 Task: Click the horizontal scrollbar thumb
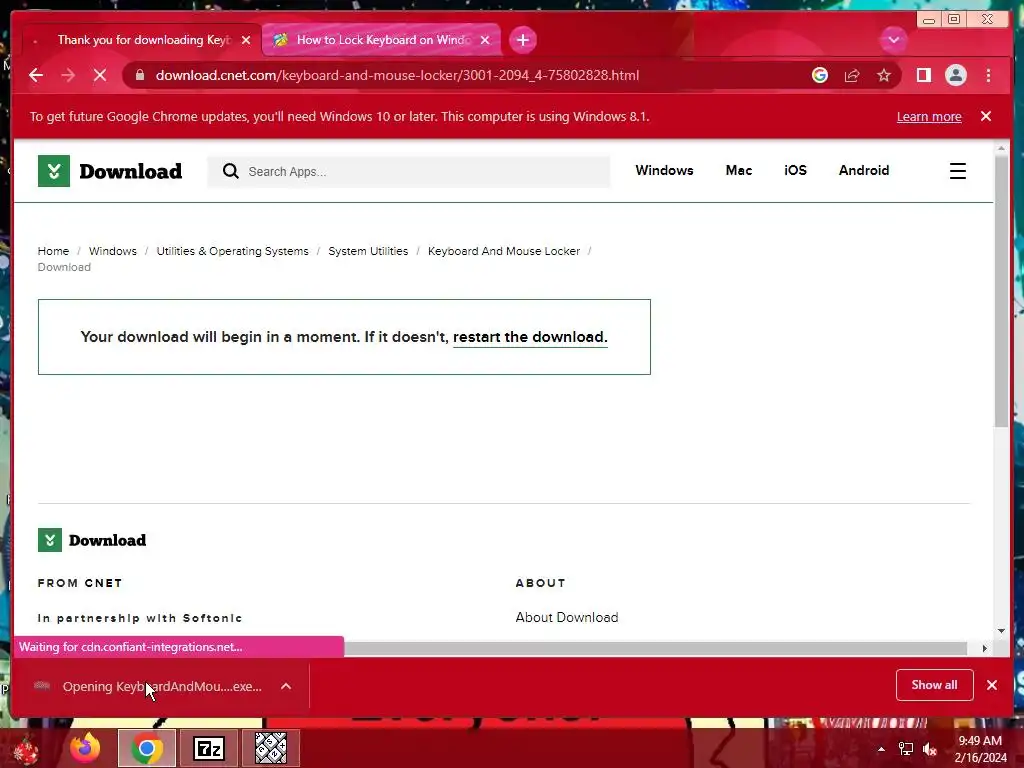click(655, 648)
